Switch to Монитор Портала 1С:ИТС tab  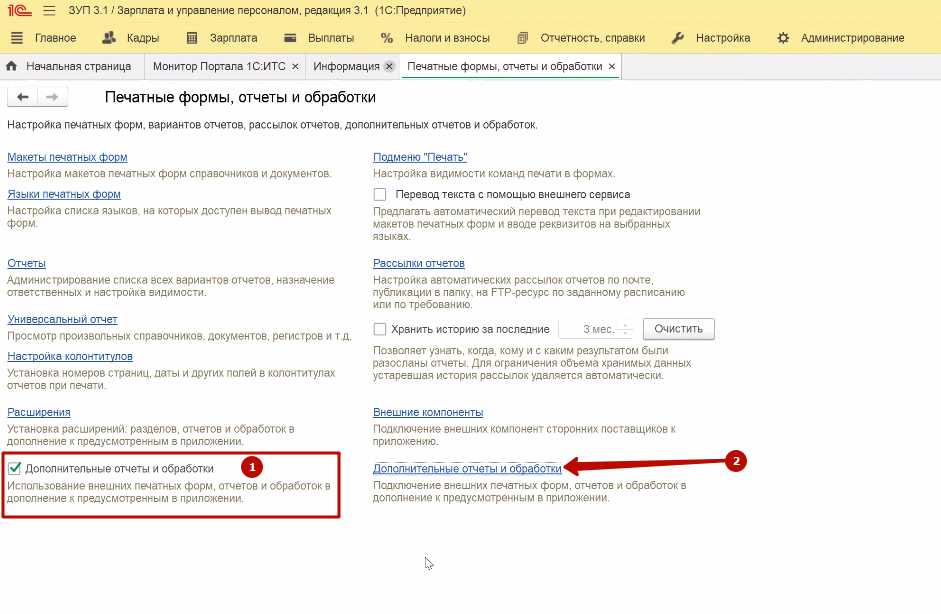217,66
